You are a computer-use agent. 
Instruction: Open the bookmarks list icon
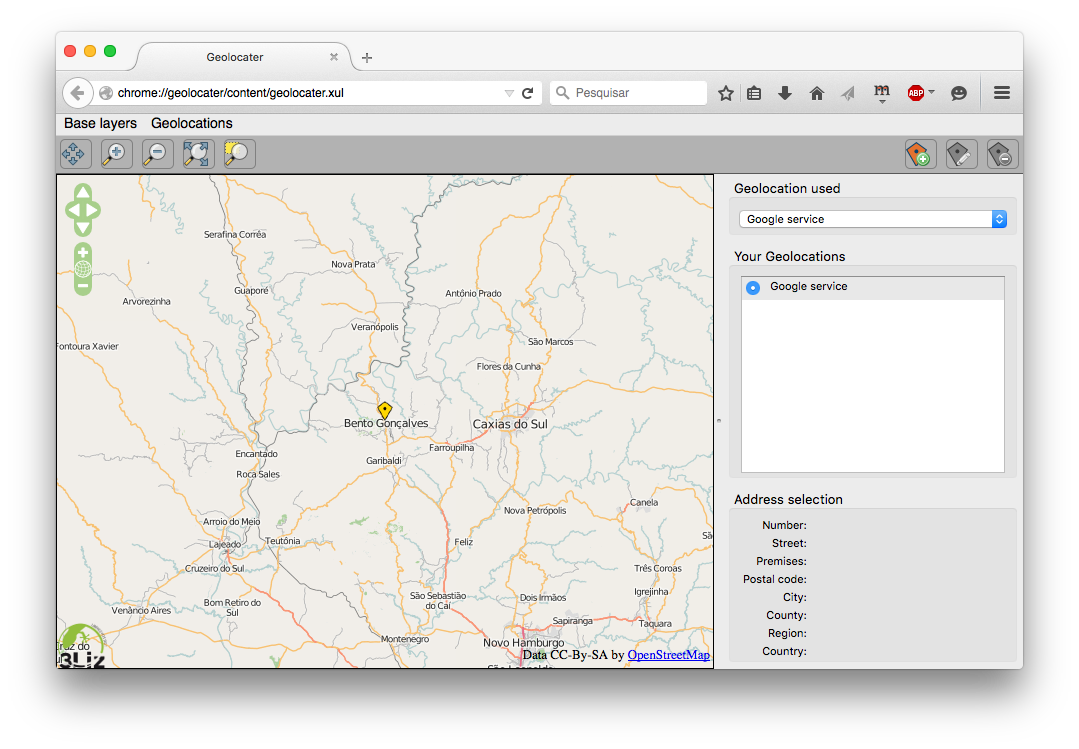click(x=754, y=93)
